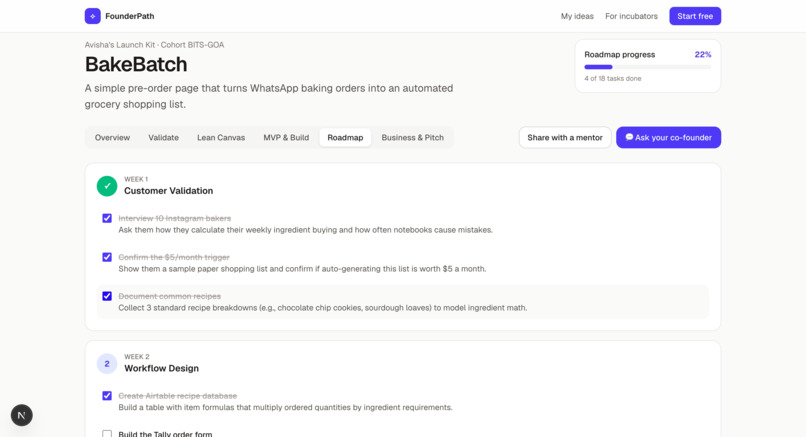The image size is (806, 437).
Task: Click the chat bubble icon in Ask your co-founder
Action: [629, 137]
